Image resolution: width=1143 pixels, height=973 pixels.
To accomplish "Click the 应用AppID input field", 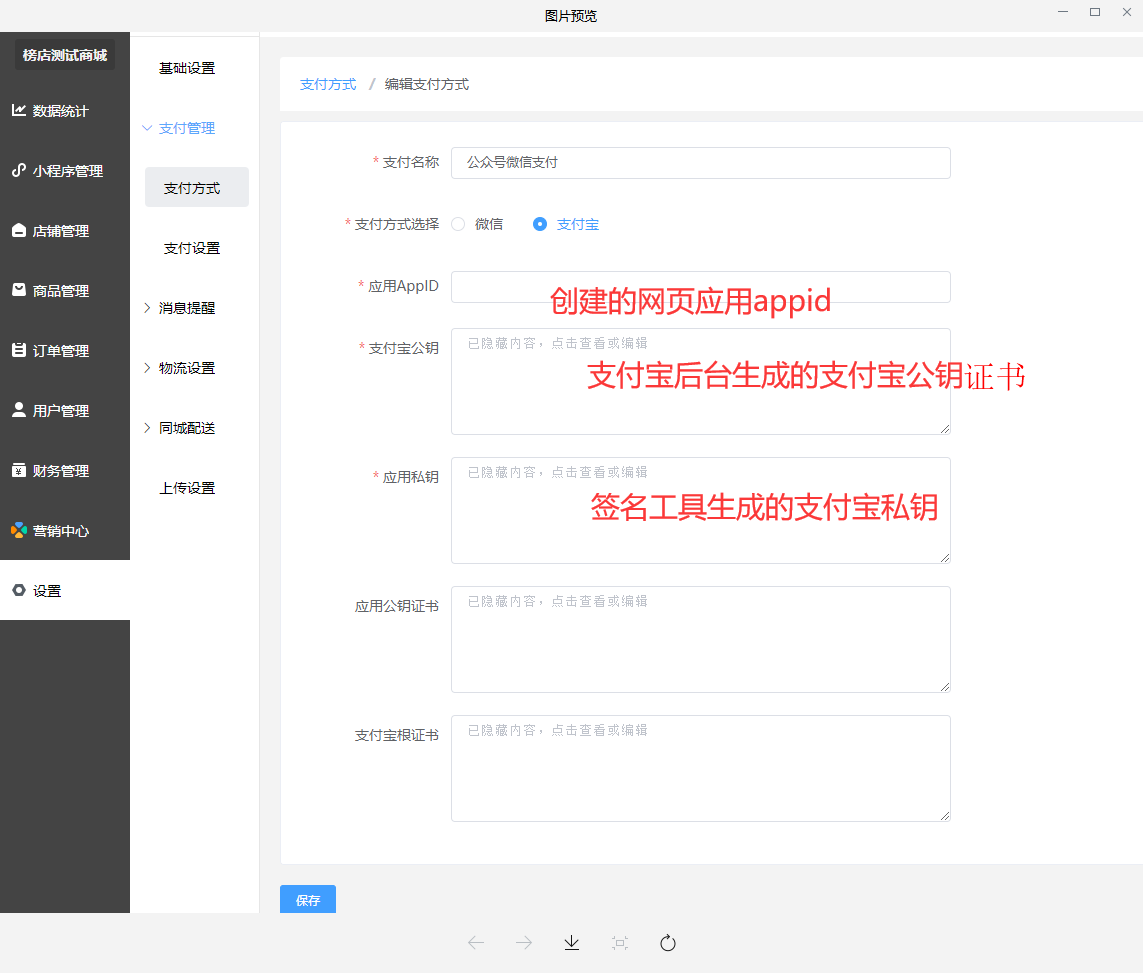I will (x=700, y=287).
